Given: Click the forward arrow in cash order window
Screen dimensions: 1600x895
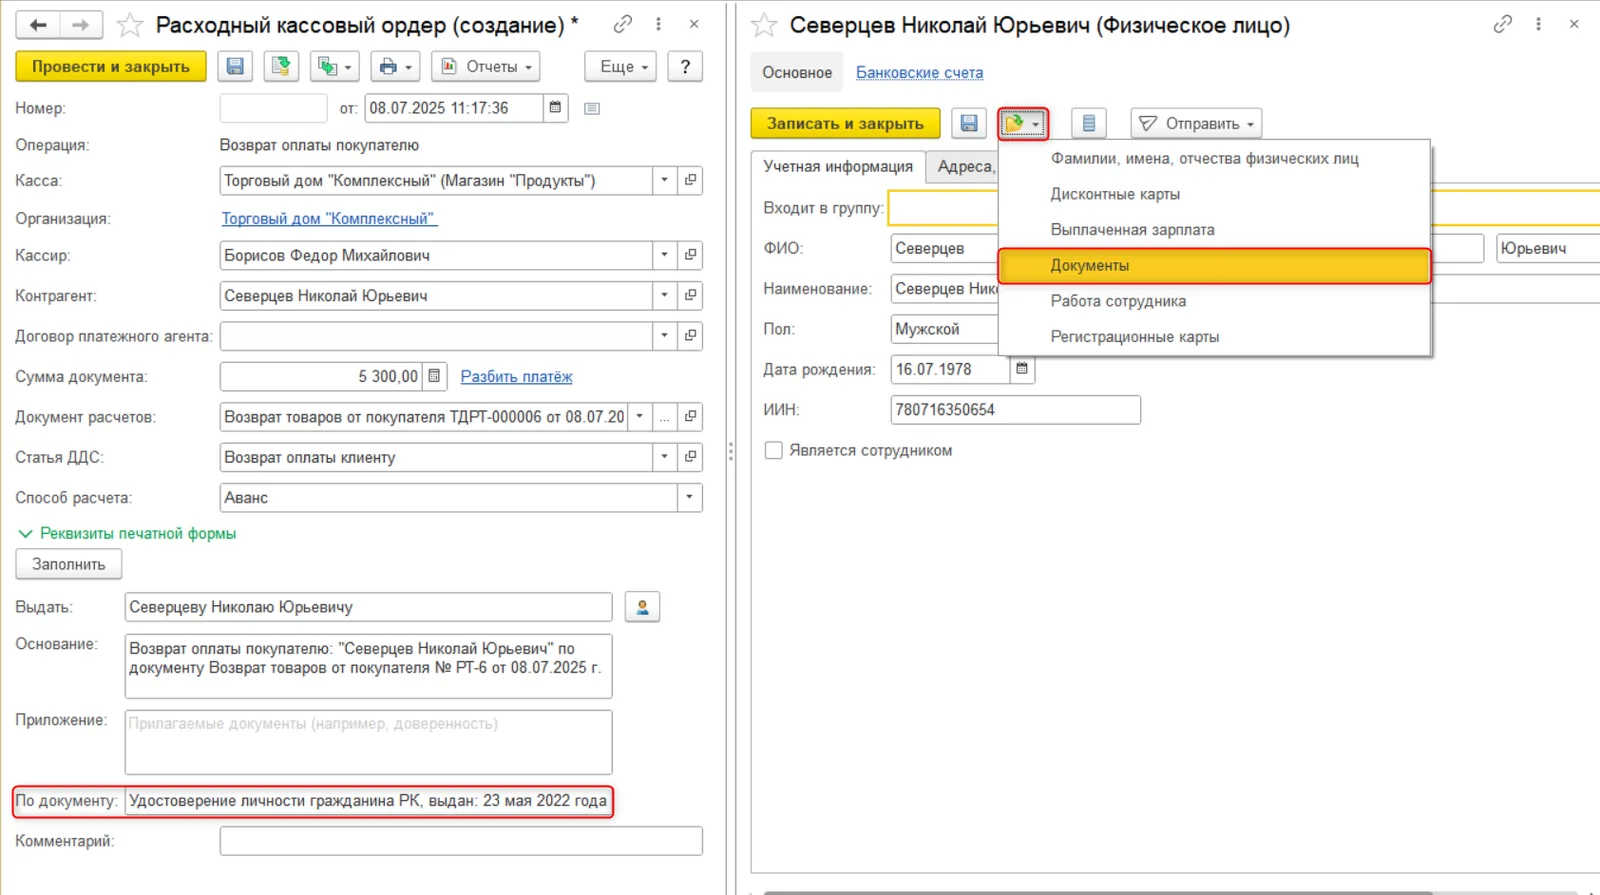Looking at the screenshot, I should [81, 25].
